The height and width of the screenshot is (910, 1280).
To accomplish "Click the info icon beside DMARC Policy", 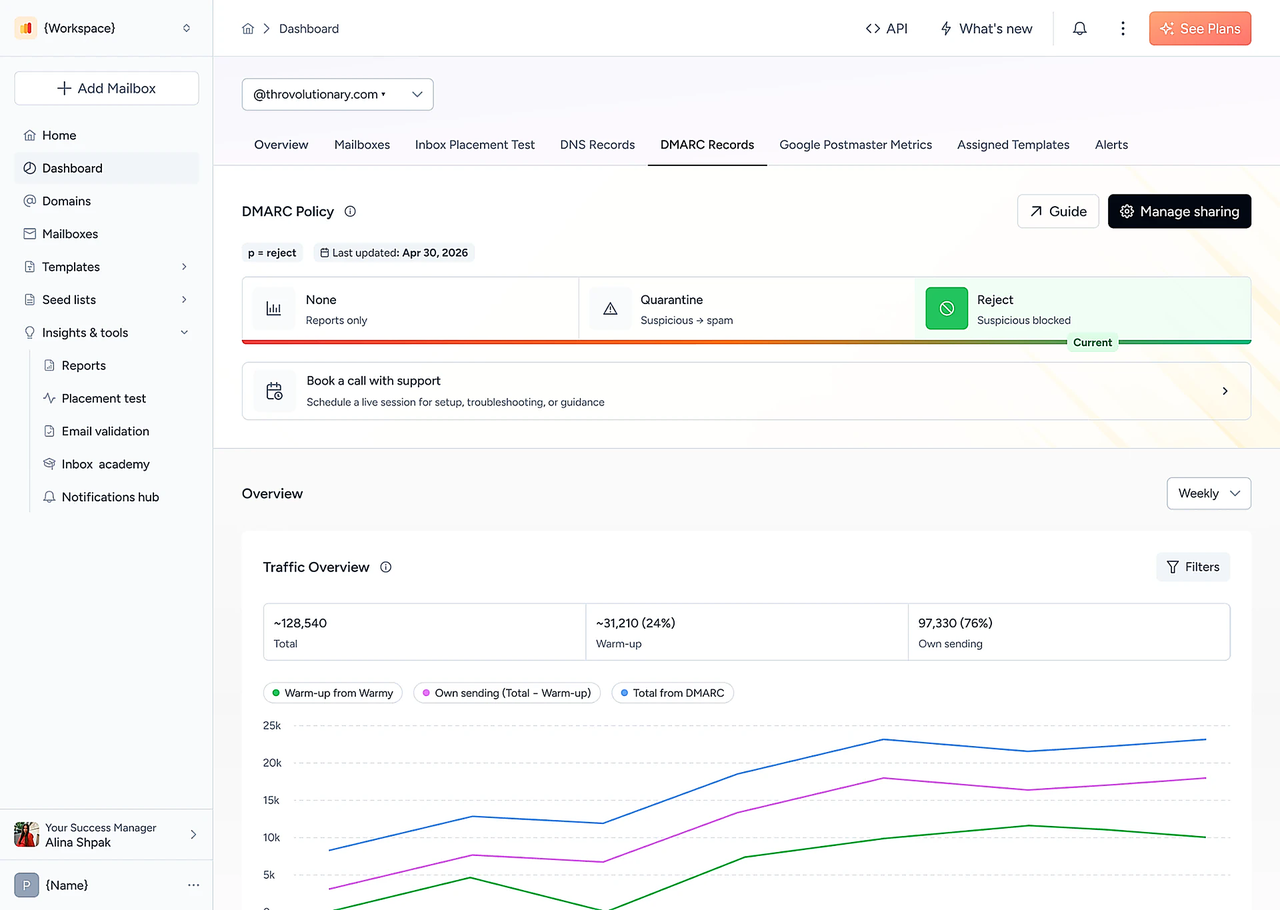I will click(x=350, y=211).
